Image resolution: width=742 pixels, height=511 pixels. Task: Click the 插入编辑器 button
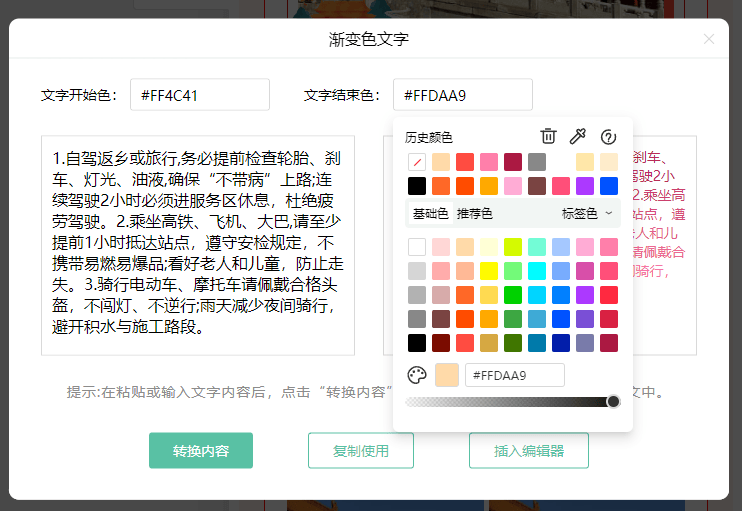coord(528,450)
